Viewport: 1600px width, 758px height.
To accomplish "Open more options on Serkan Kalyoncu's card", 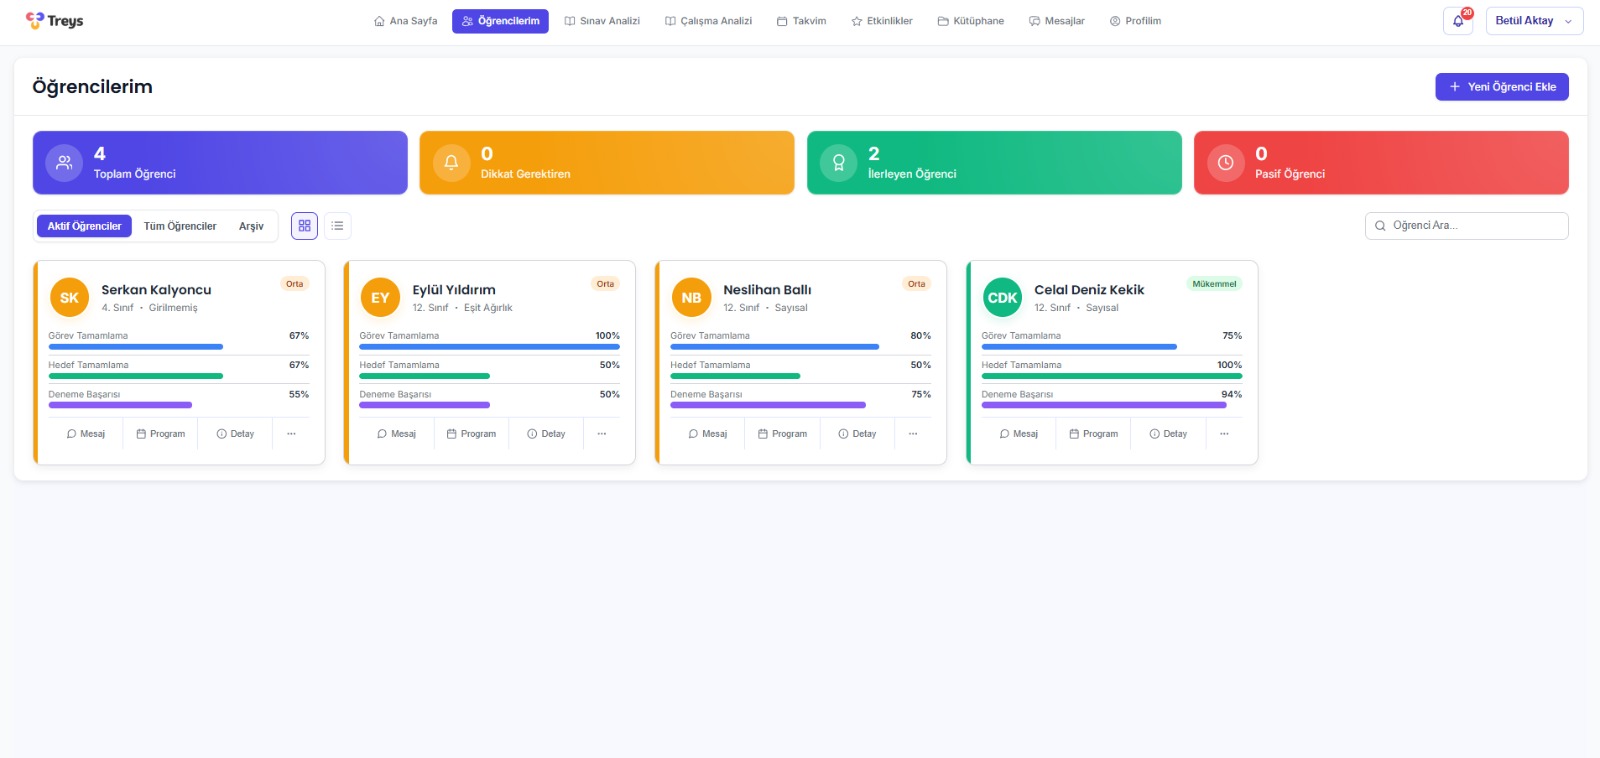I will pos(291,434).
